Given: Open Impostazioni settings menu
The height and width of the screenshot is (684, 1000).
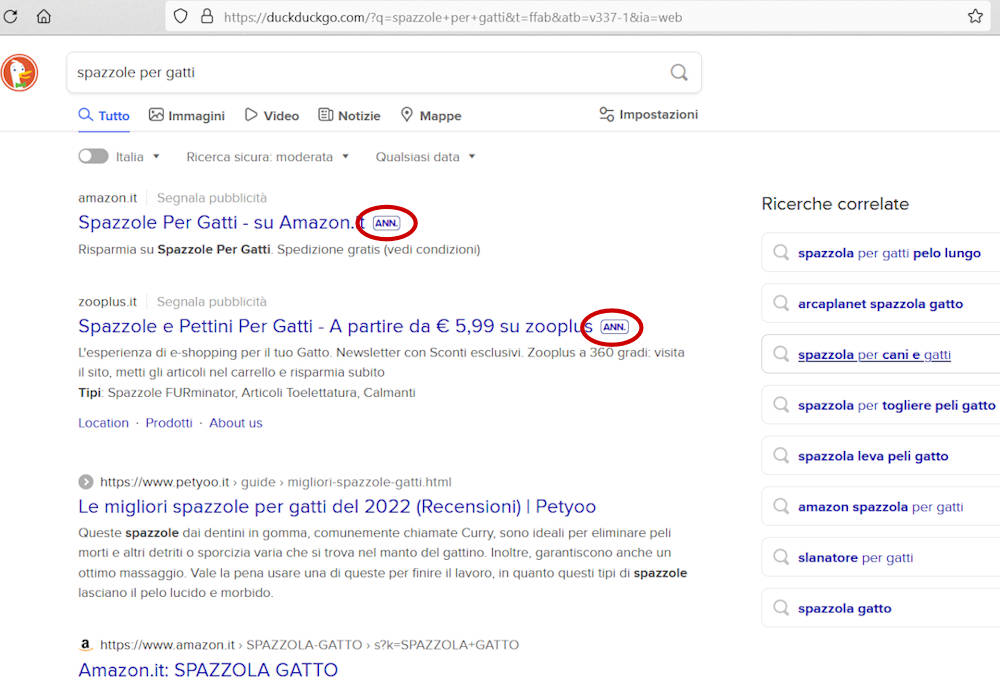Looking at the screenshot, I should click(x=648, y=115).
